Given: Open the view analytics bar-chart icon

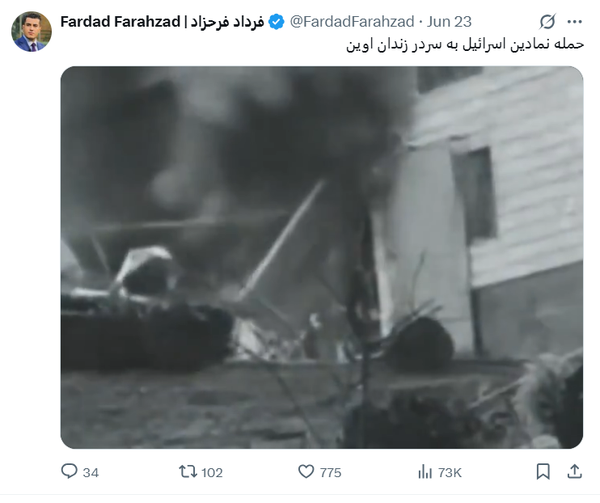Looking at the screenshot, I should (425, 472).
